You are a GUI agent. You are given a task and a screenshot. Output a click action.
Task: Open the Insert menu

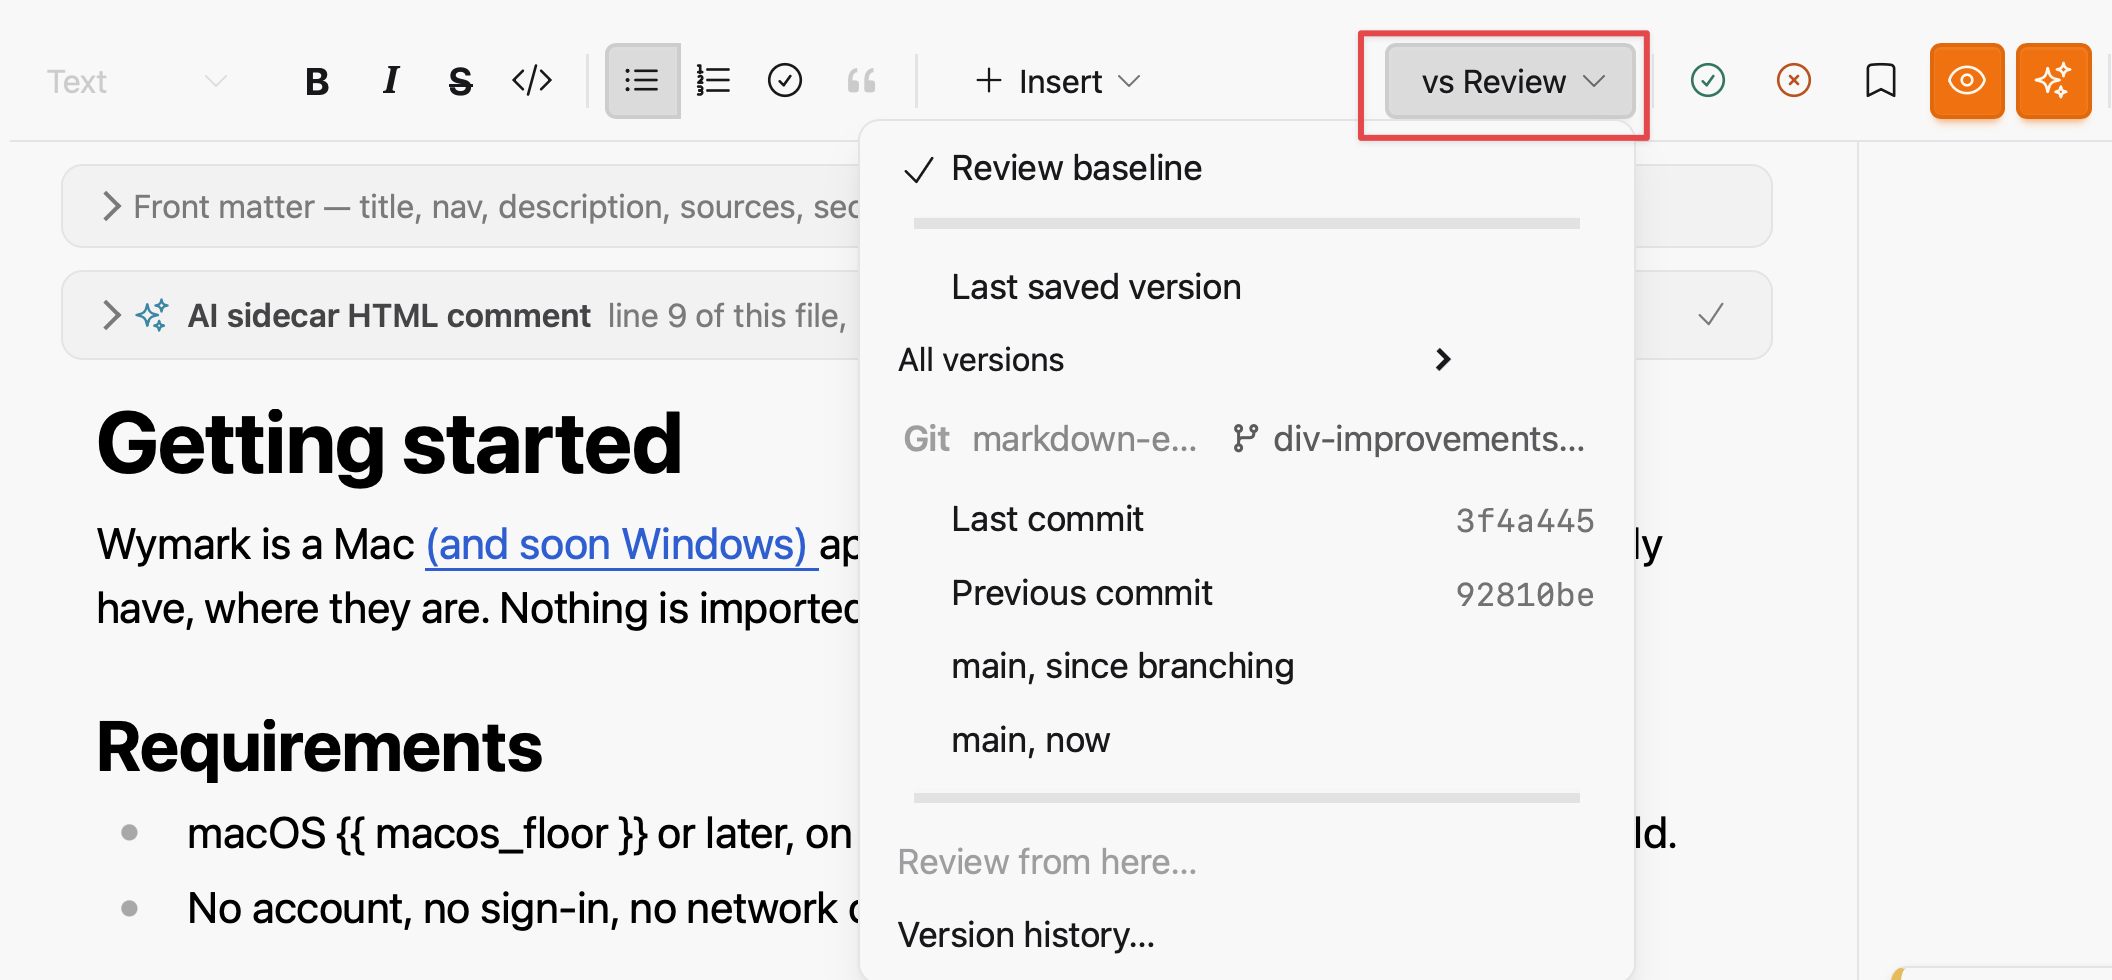pos(1058,81)
